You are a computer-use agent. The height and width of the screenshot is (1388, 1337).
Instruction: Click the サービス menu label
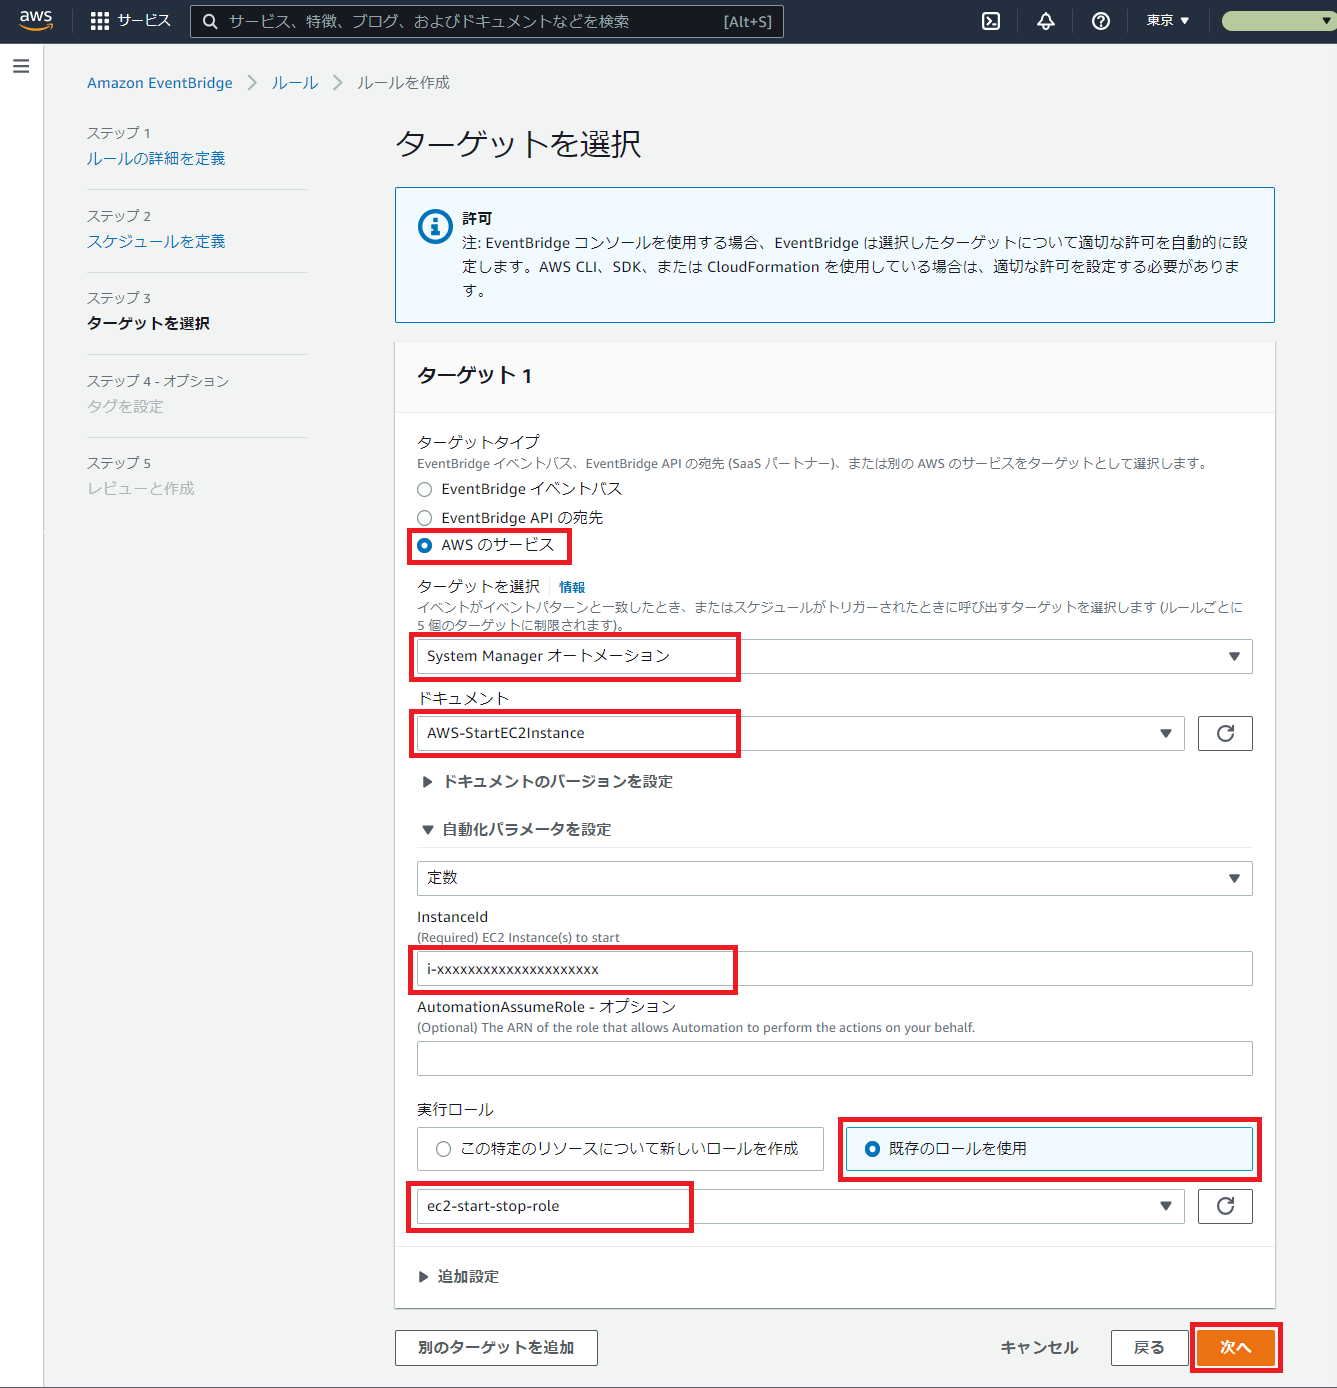point(144,21)
